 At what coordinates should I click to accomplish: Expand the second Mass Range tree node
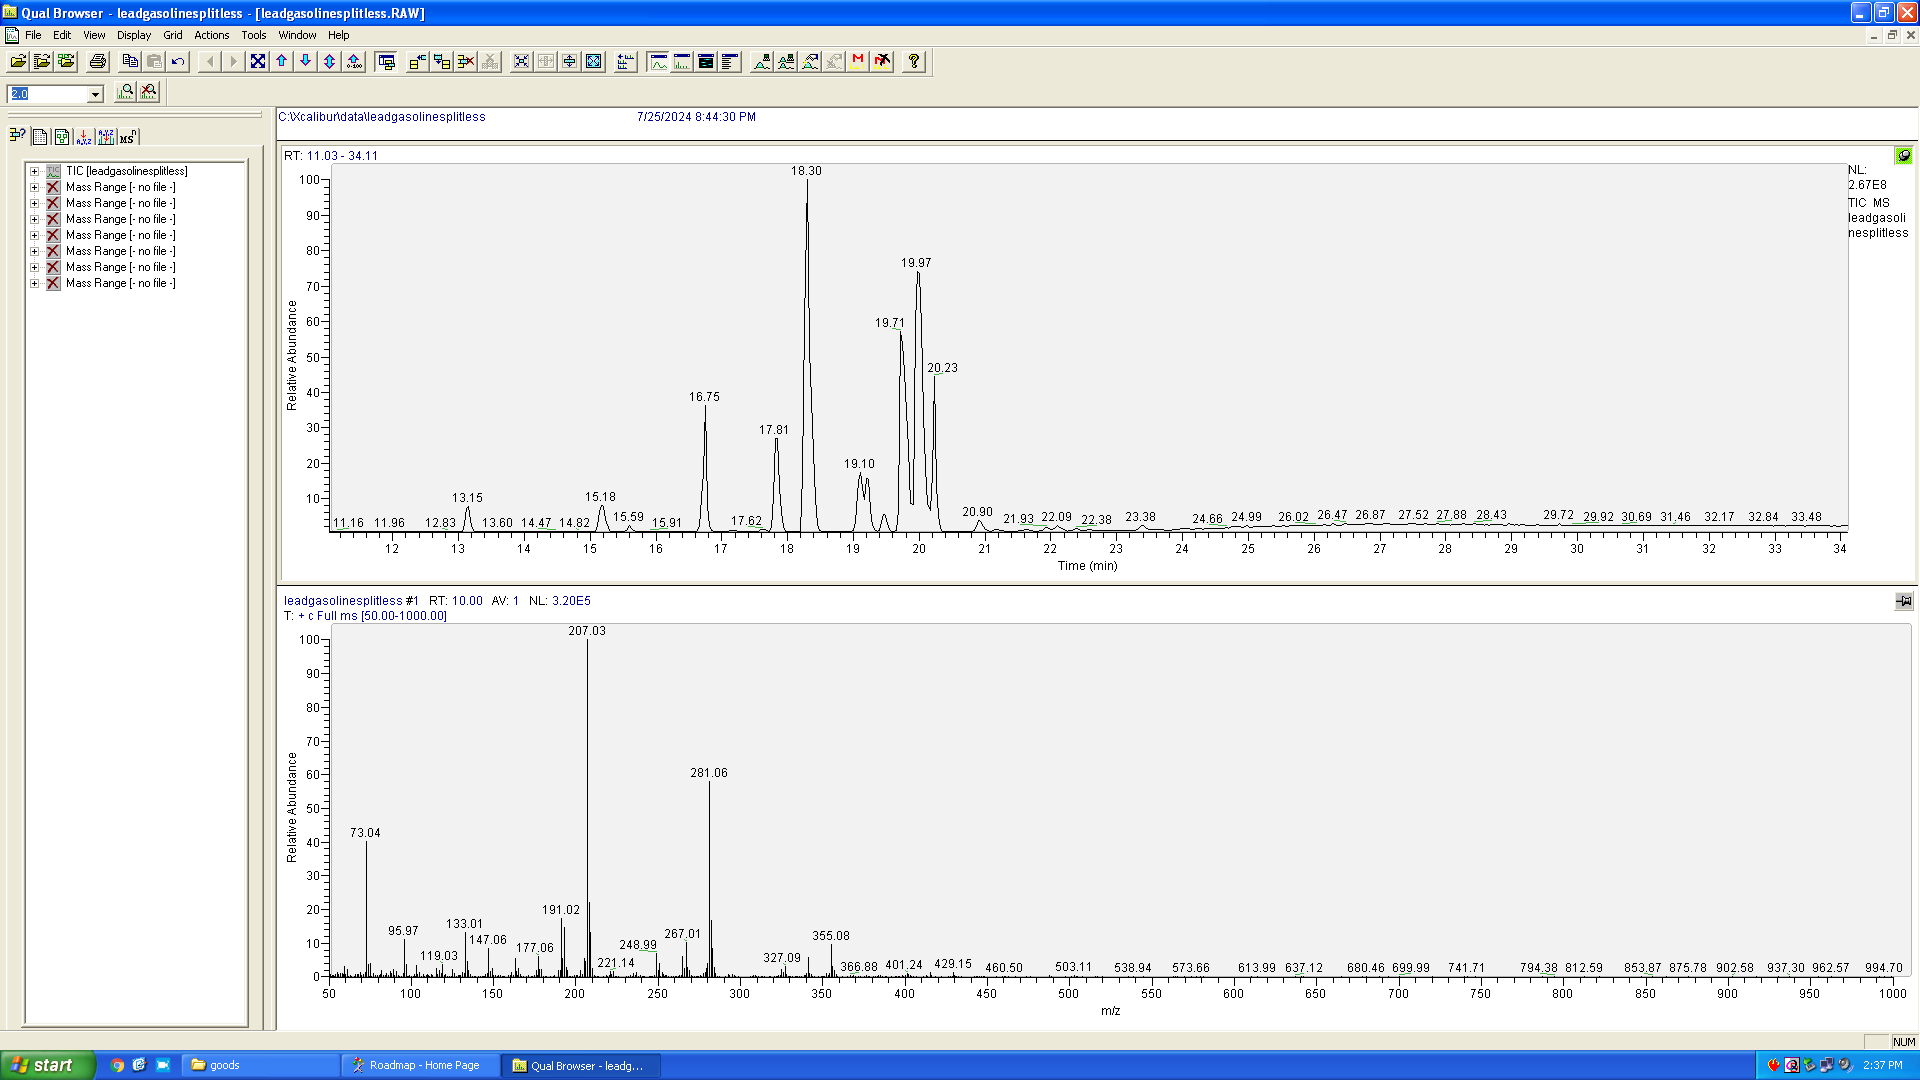coord(34,203)
